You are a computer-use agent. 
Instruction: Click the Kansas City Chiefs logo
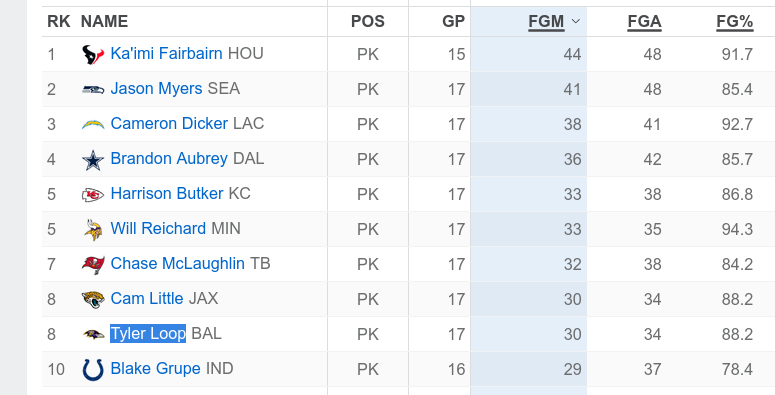point(93,195)
